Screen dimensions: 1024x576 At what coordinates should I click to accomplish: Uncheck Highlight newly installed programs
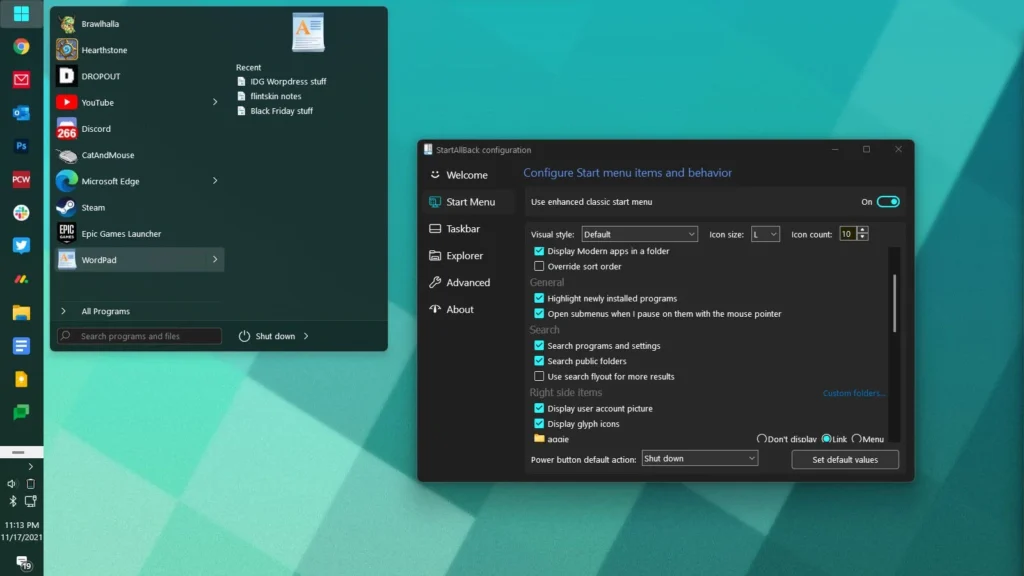point(540,298)
